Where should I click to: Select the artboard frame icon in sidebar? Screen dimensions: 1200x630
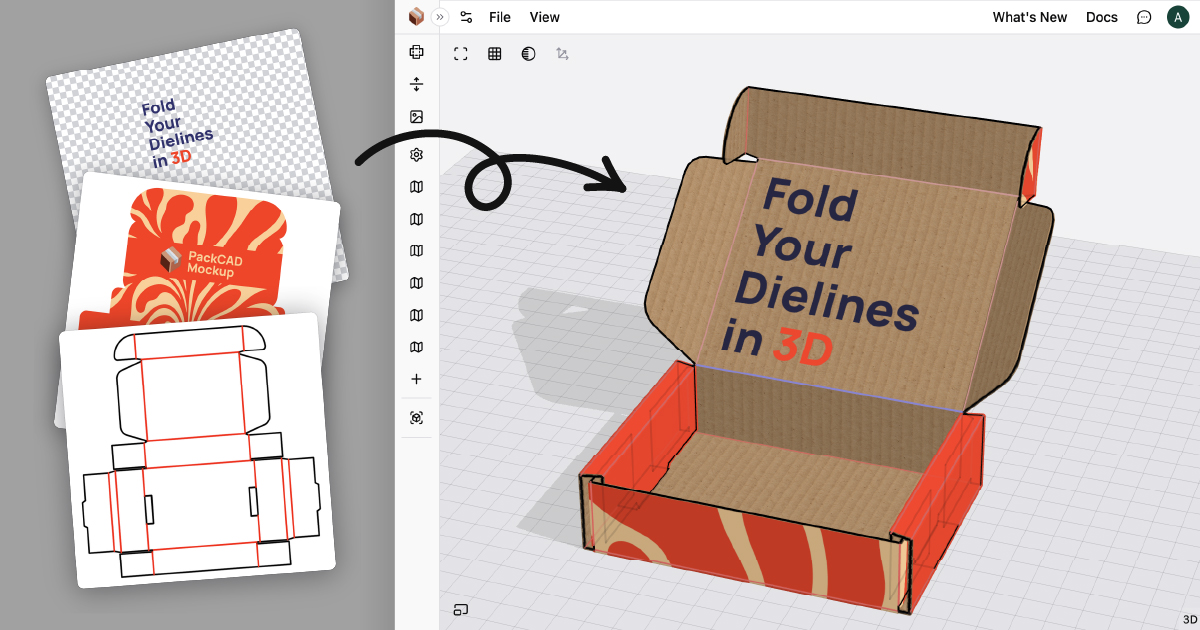[x=417, y=52]
